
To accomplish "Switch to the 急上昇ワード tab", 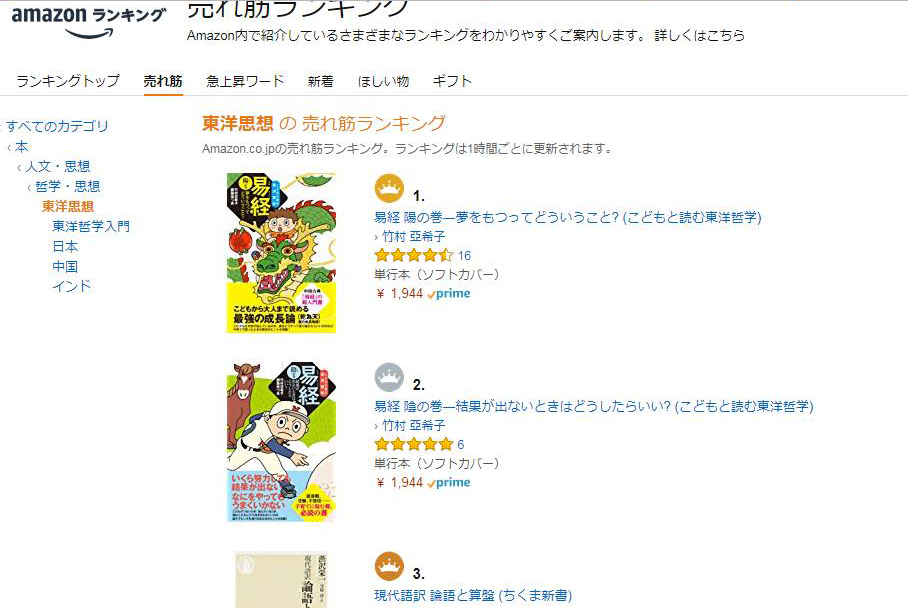I will click(x=245, y=81).
